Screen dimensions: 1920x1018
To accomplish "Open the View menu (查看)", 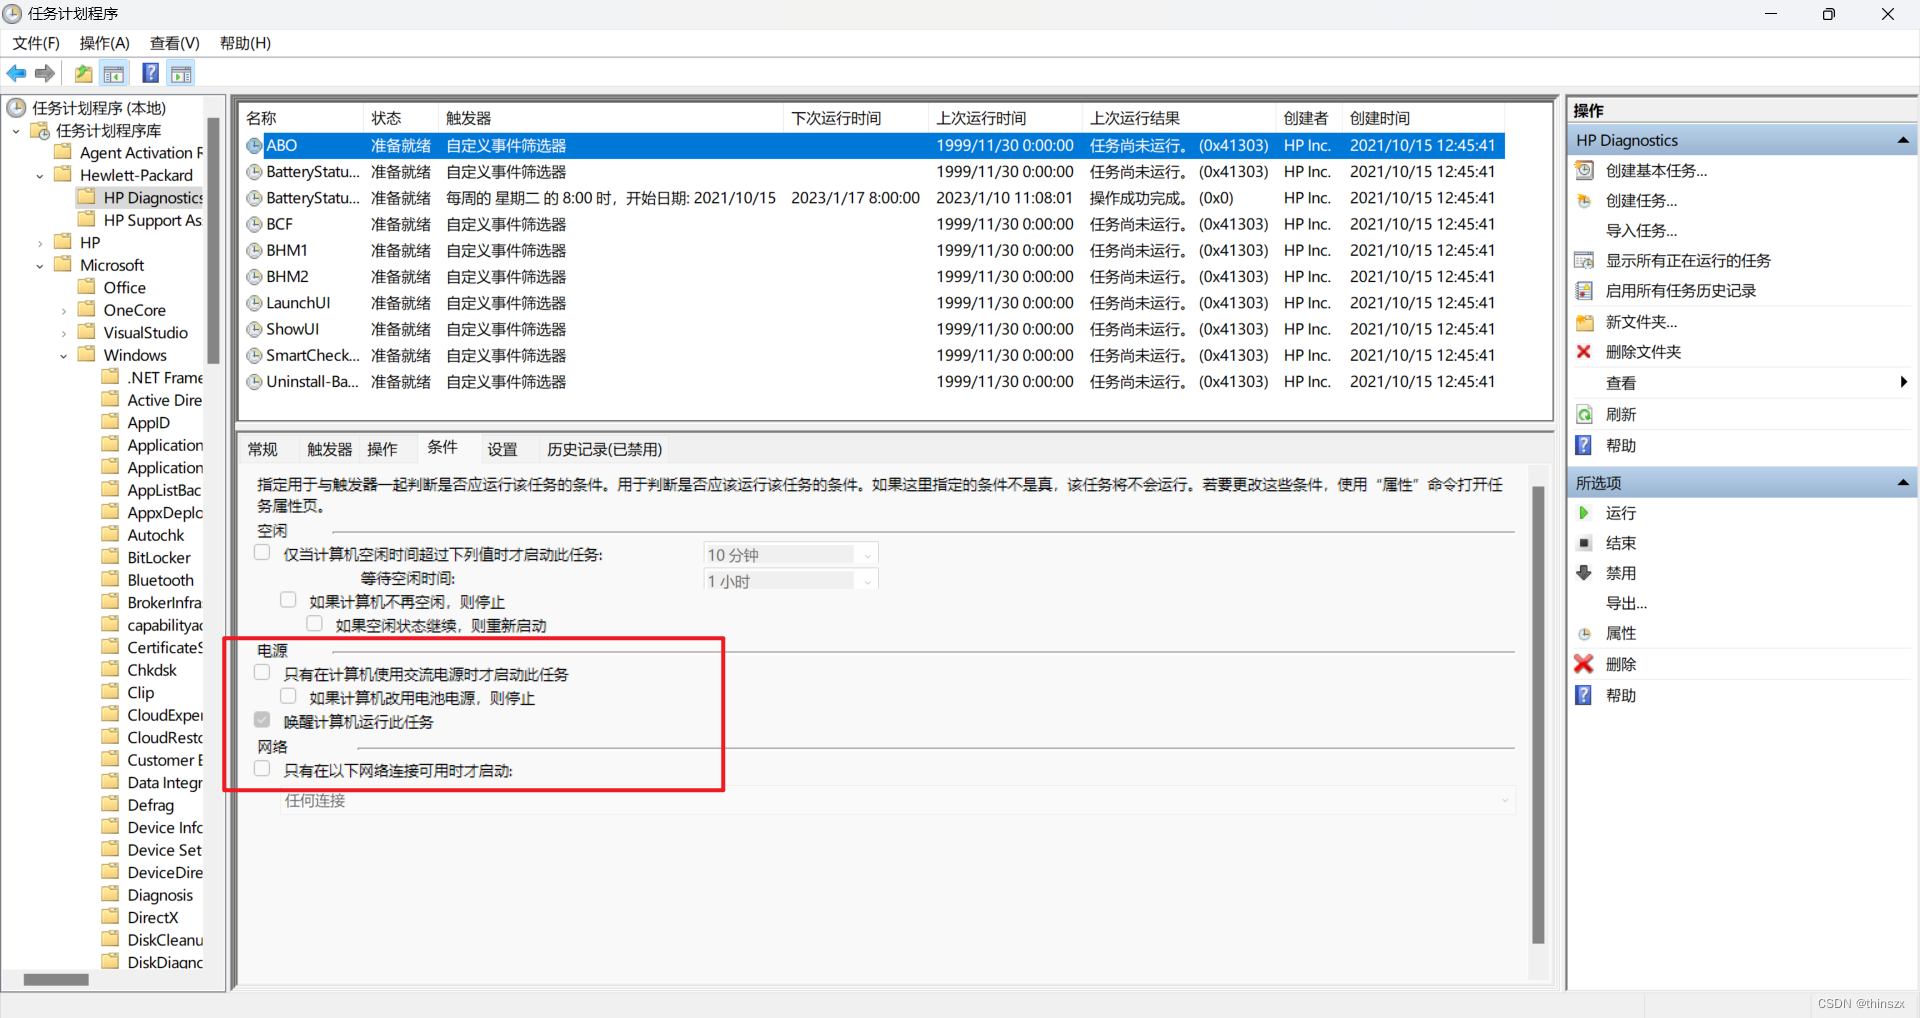I will click(x=175, y=43).
